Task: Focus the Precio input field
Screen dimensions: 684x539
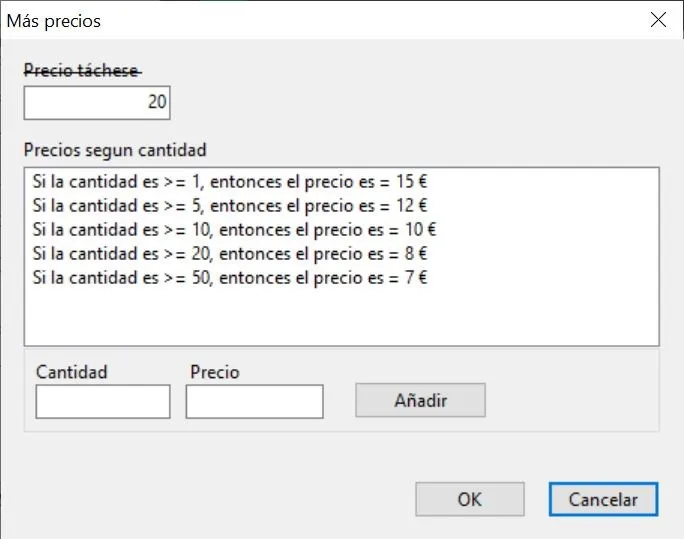Action: click(x=254, y=401)
